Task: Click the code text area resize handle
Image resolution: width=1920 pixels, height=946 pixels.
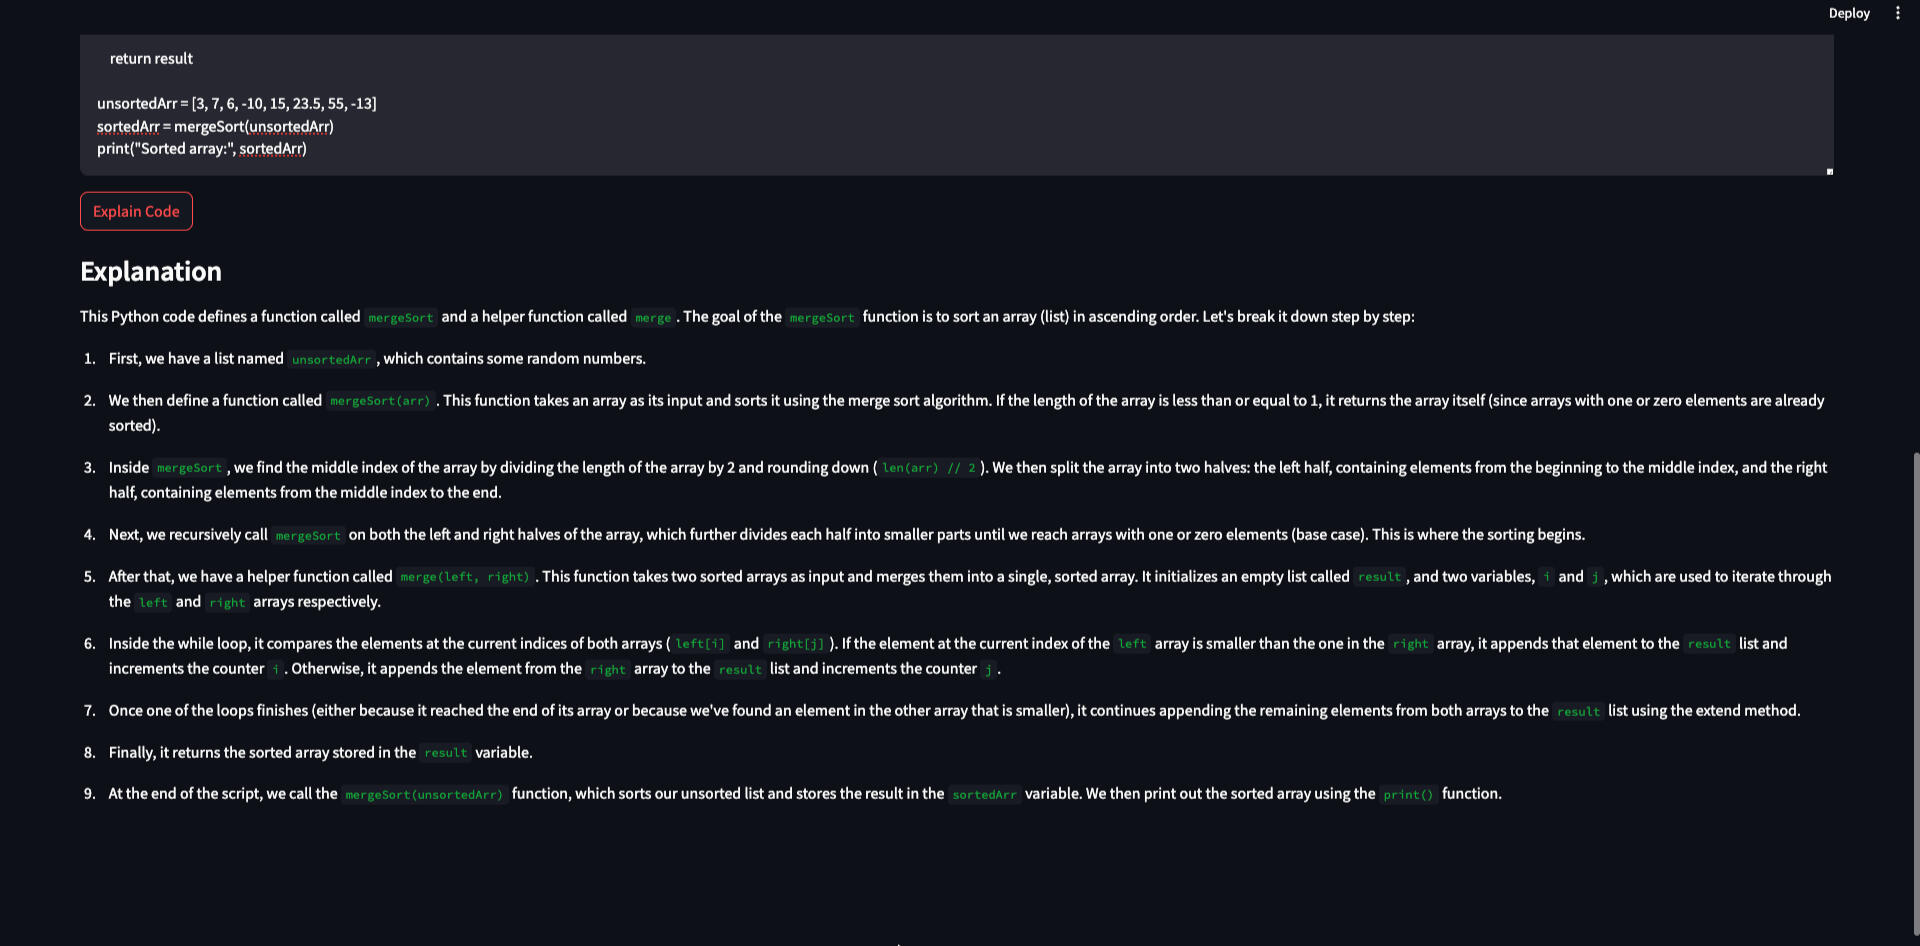Action: (1829, 172)
